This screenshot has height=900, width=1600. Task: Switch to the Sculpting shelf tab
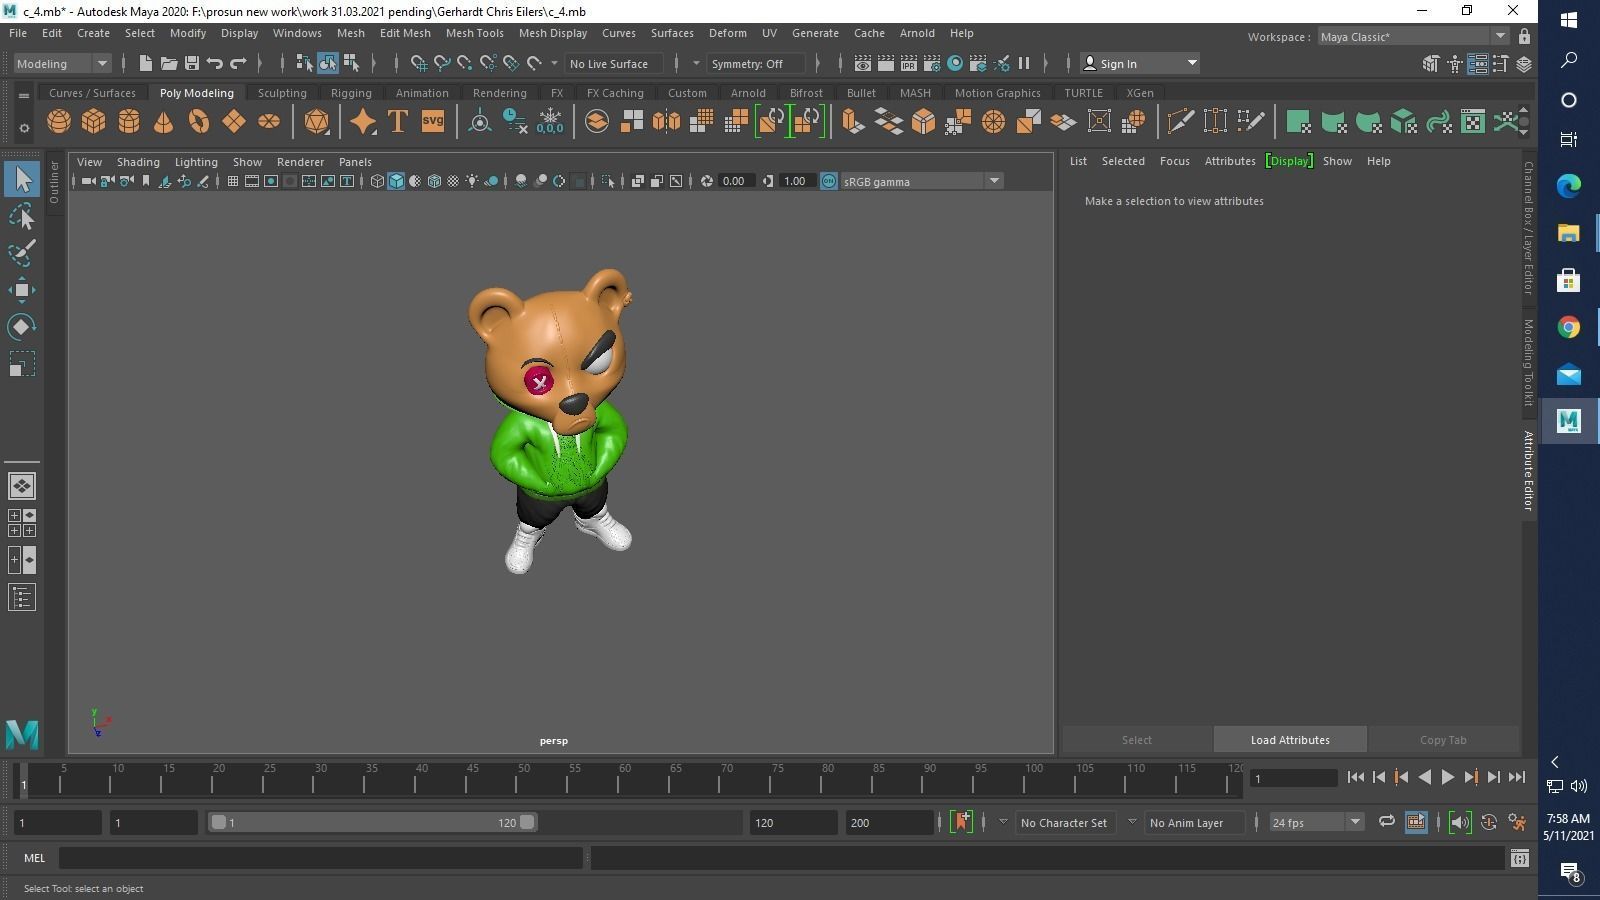pyautogui.click(x=282, y=93)
